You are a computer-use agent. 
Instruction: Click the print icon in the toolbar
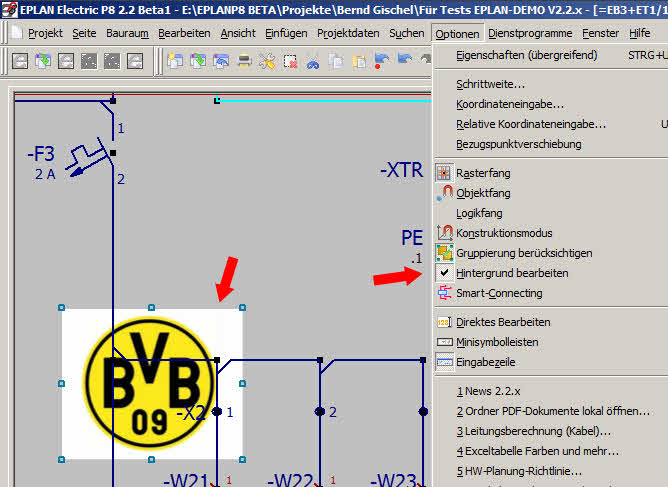click(244, 61)
